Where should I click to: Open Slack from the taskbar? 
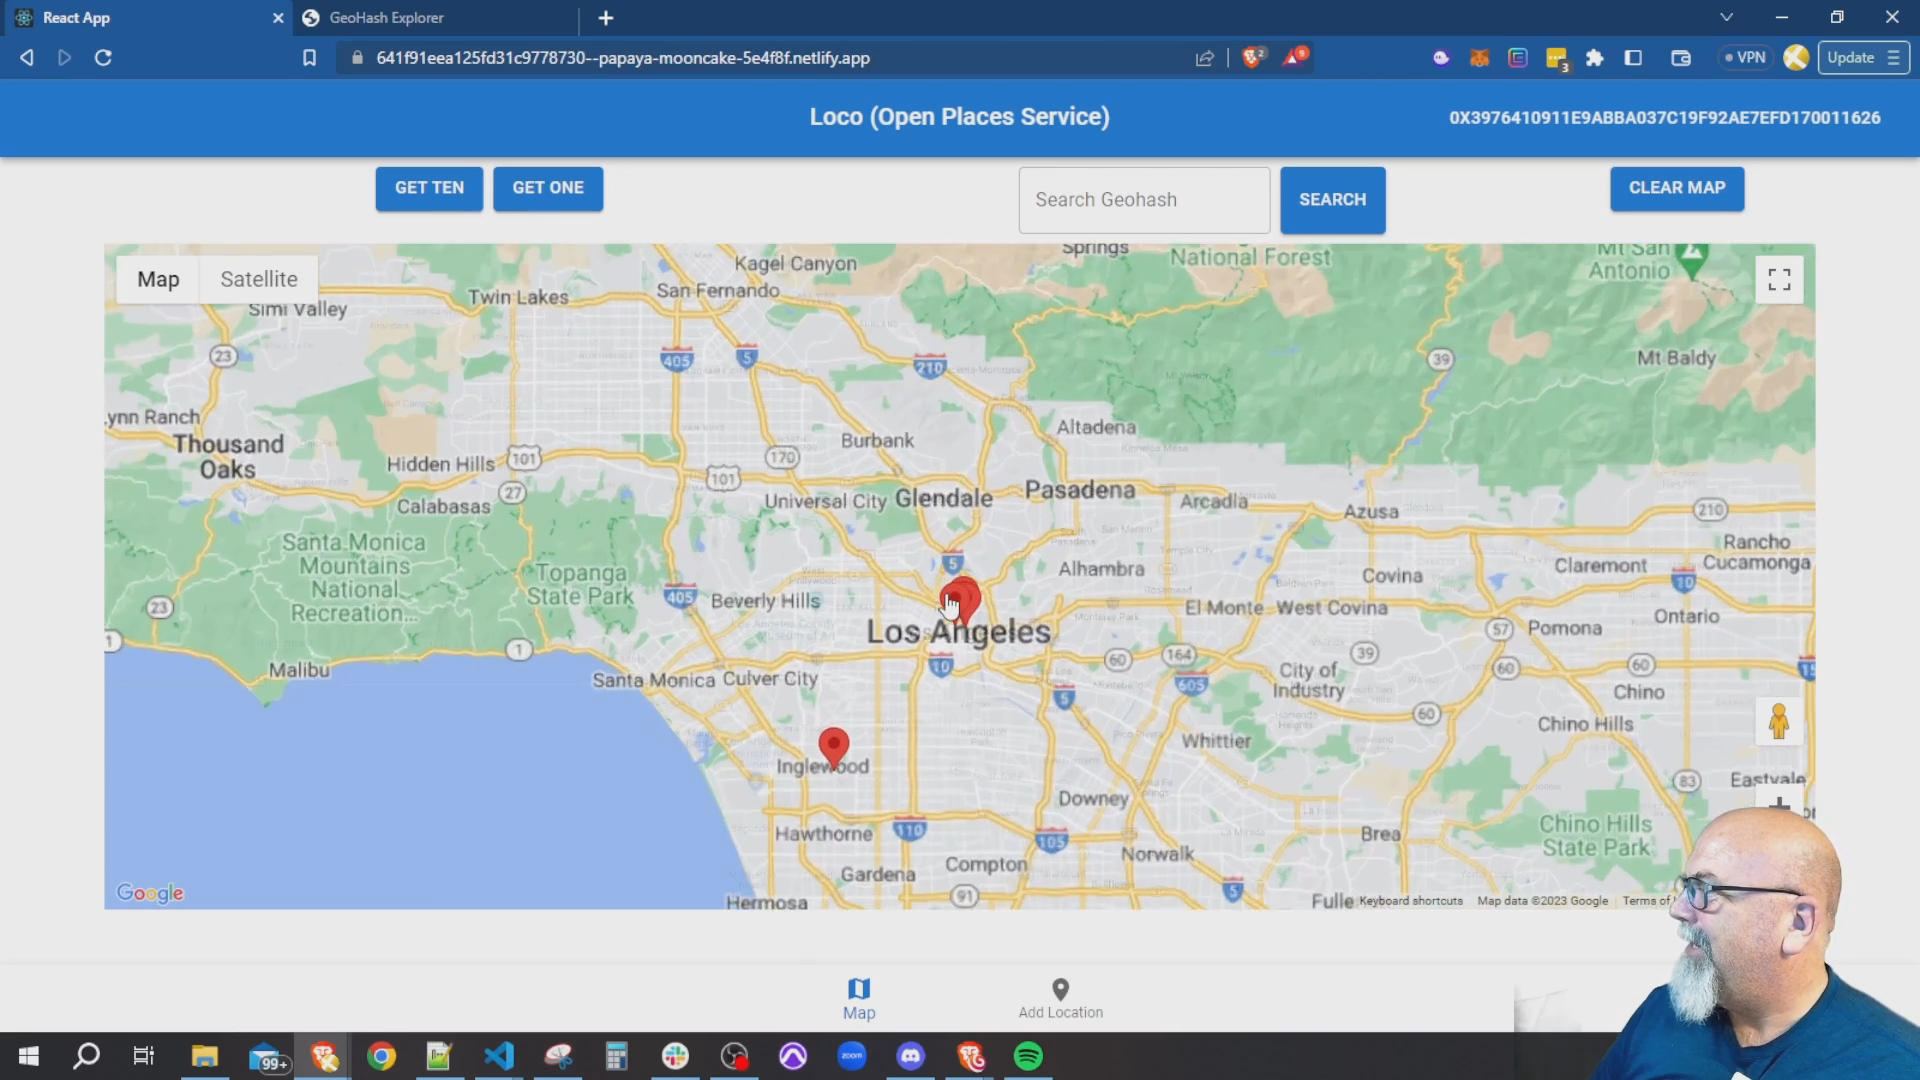click(675, 1056)
